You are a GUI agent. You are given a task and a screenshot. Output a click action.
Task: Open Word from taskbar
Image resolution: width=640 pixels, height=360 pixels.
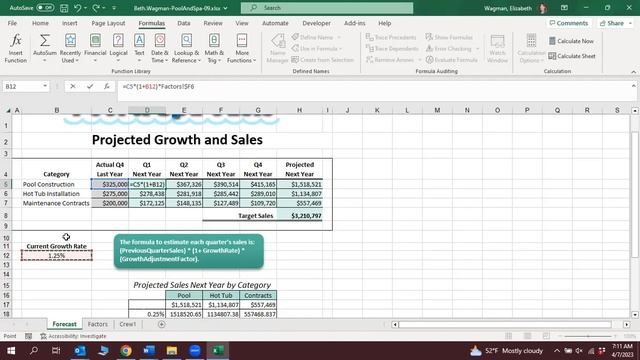(149, 351)
